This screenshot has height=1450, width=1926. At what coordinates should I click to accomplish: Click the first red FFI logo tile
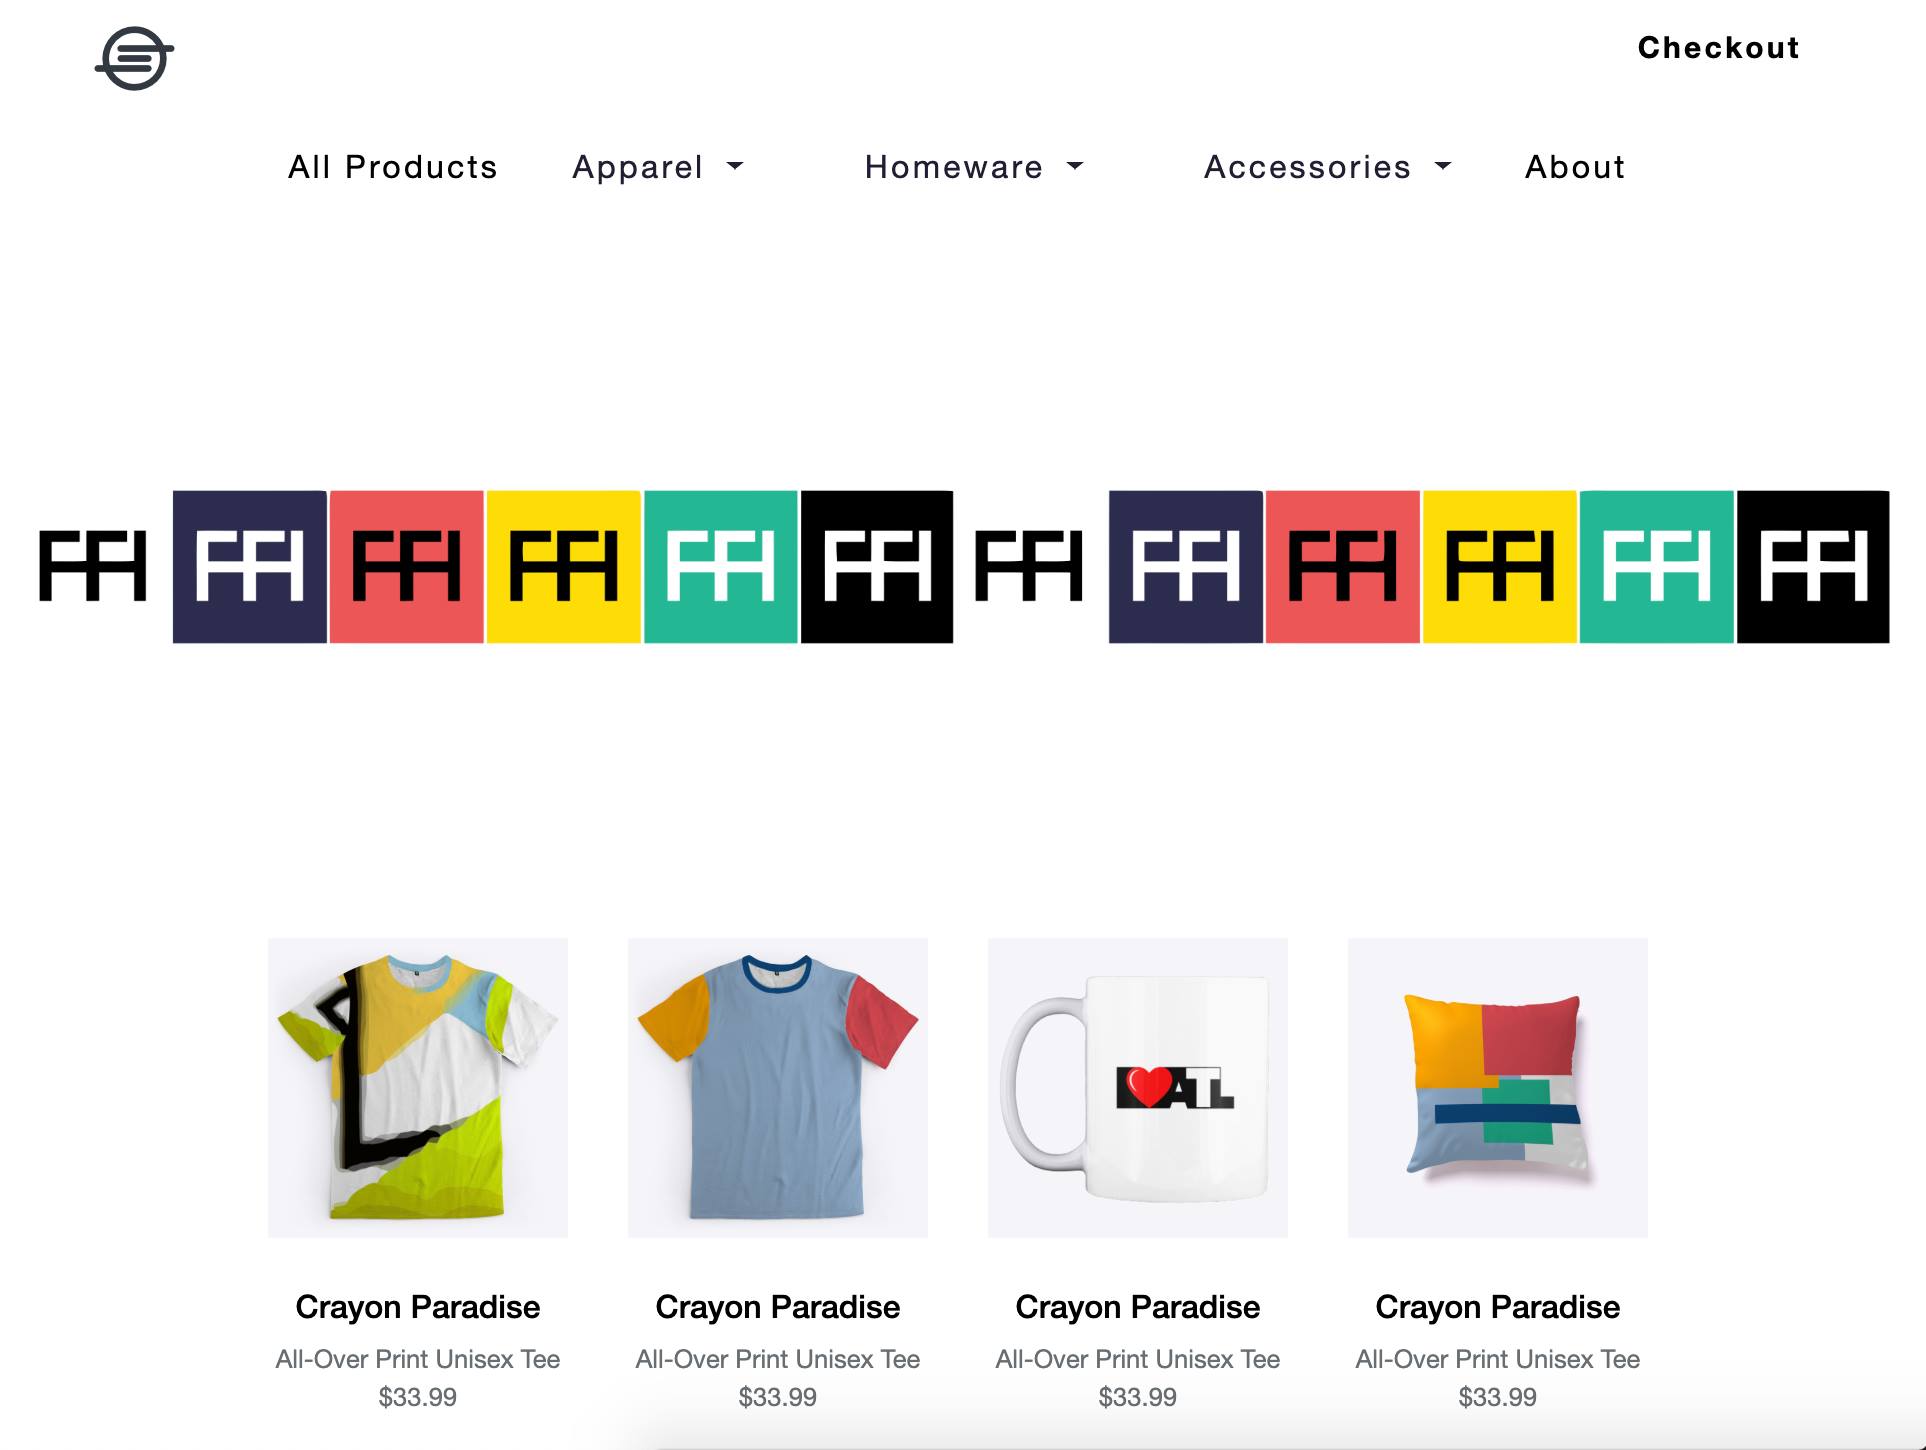pyautogui.click(x=407, y=567)
